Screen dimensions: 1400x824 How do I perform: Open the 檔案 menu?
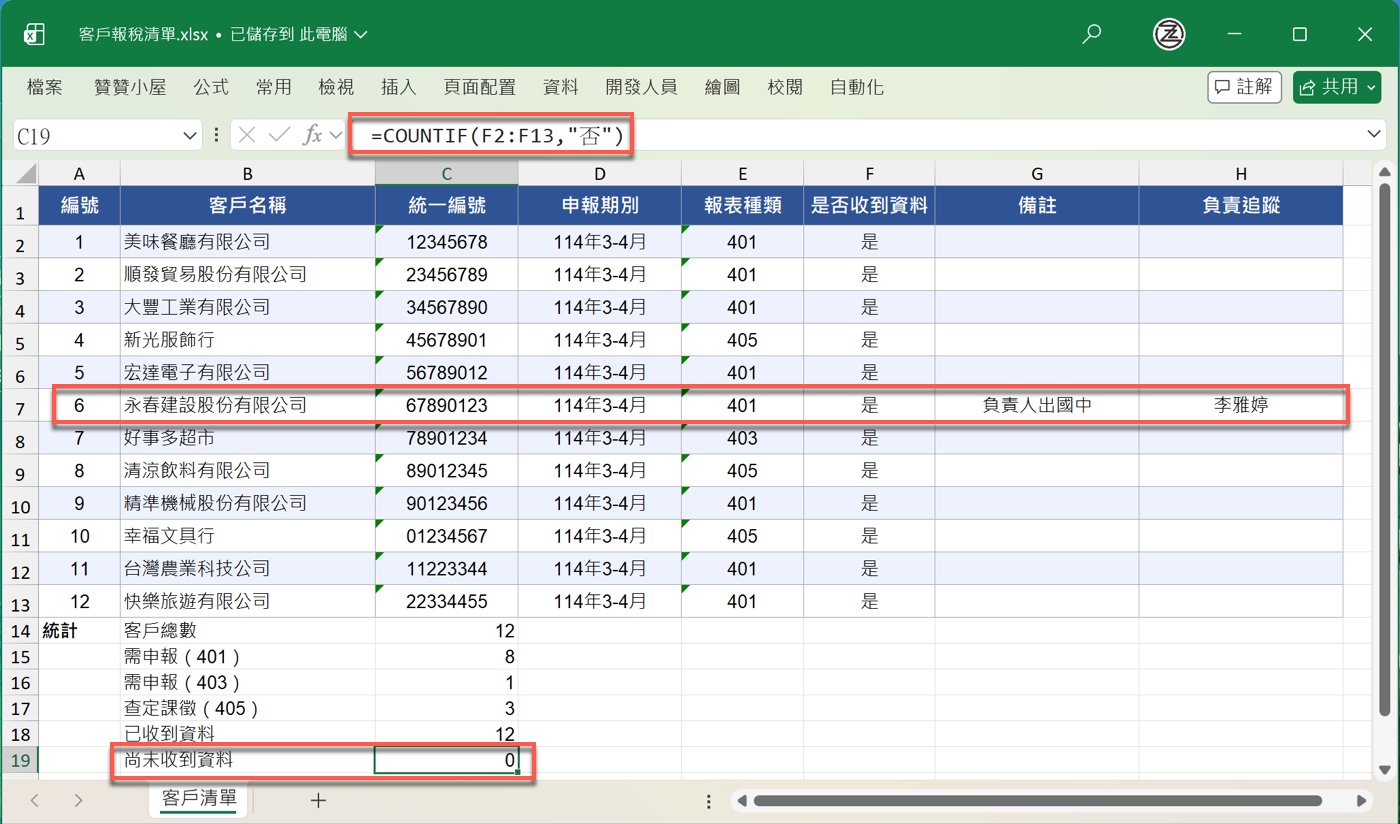click(45, 87)
